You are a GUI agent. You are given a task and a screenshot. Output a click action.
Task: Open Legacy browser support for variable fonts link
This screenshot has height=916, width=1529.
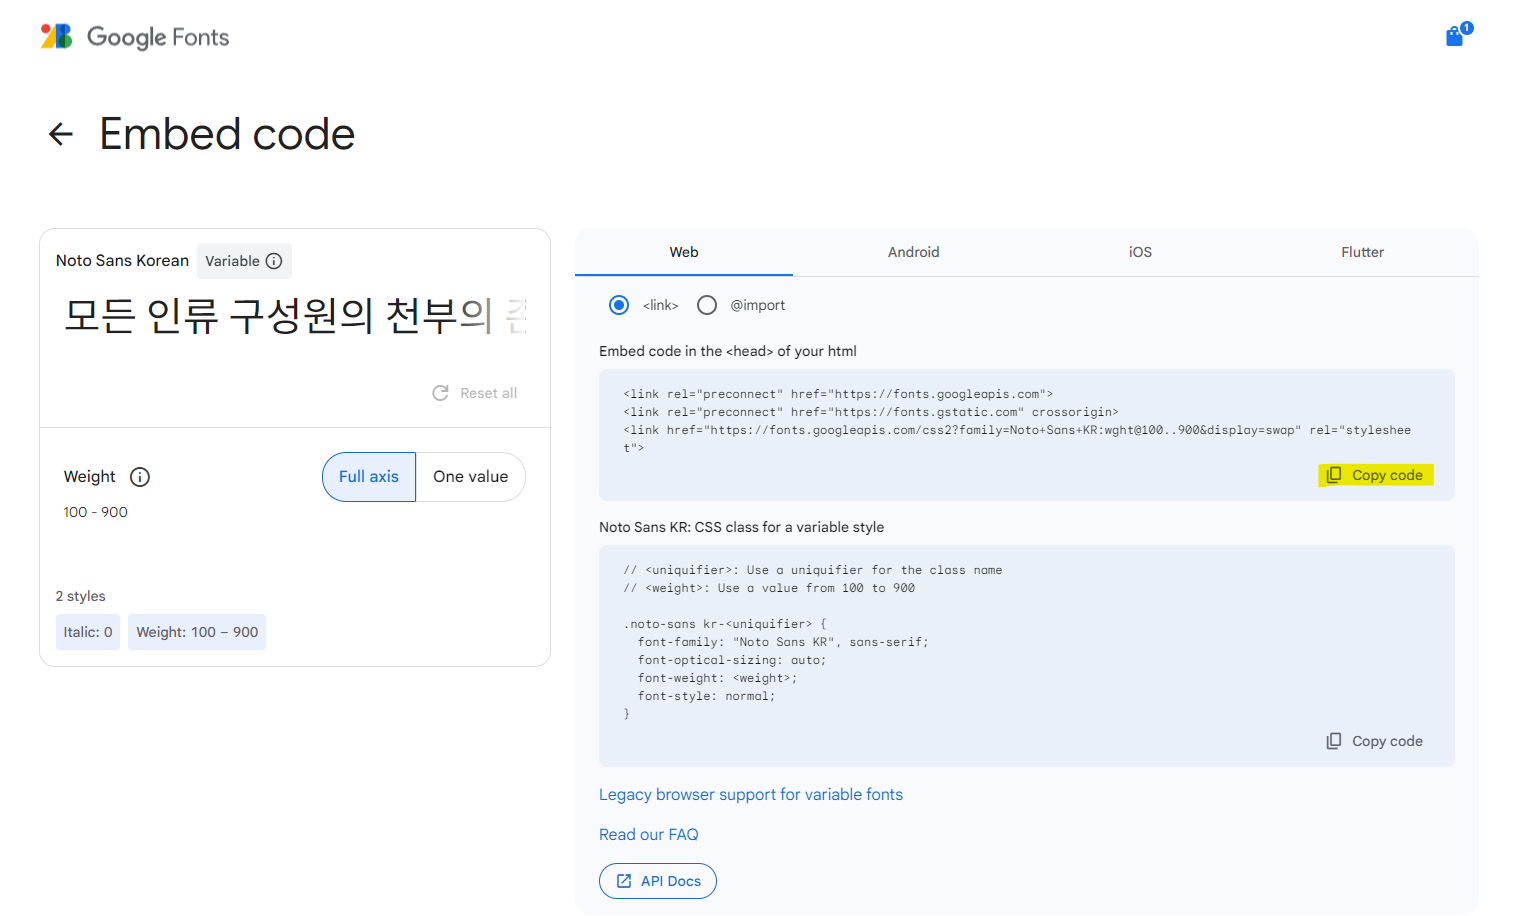coord(751,794)
